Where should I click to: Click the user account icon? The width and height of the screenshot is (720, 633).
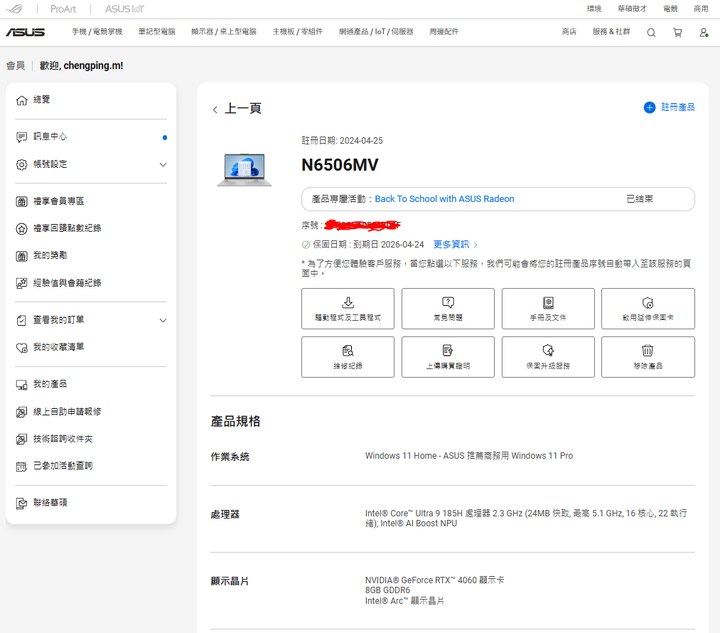(x=703, y=33)
